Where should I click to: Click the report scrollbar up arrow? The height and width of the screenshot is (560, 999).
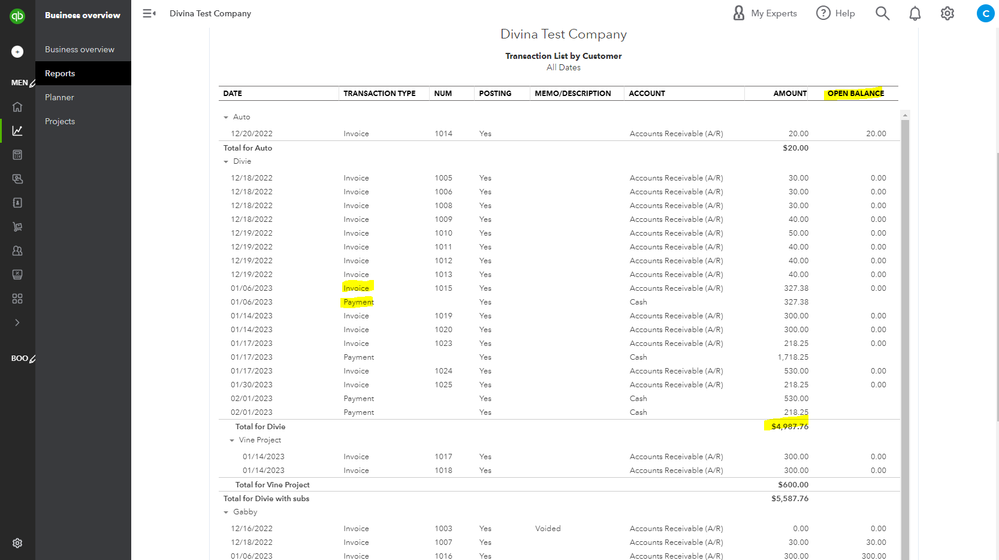tap(905, 115)
